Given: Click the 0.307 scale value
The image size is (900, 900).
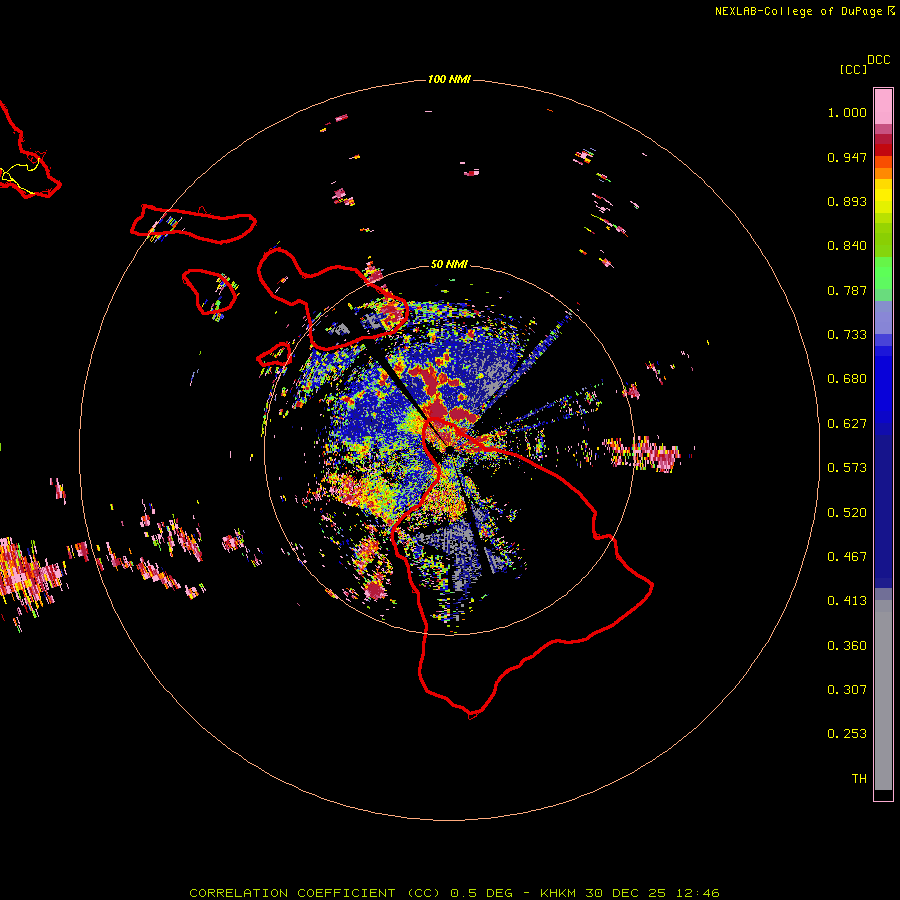Looking at the screenshot, I should click(x=847, y=690).
